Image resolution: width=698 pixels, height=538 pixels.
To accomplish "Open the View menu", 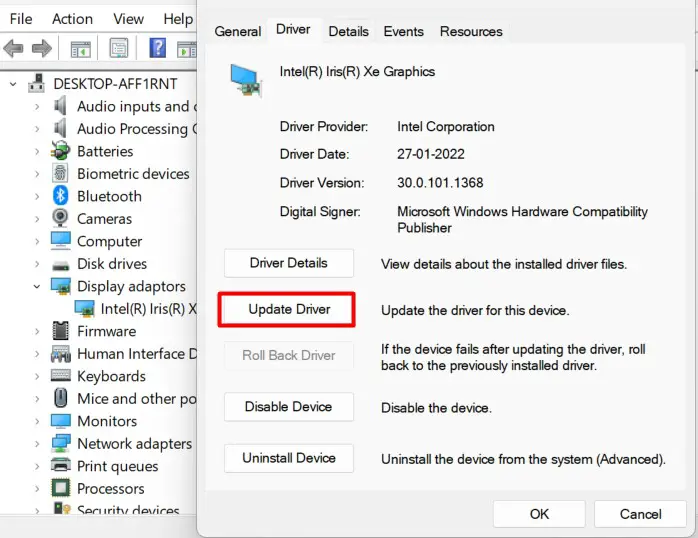I will click(x=128, y=19).
